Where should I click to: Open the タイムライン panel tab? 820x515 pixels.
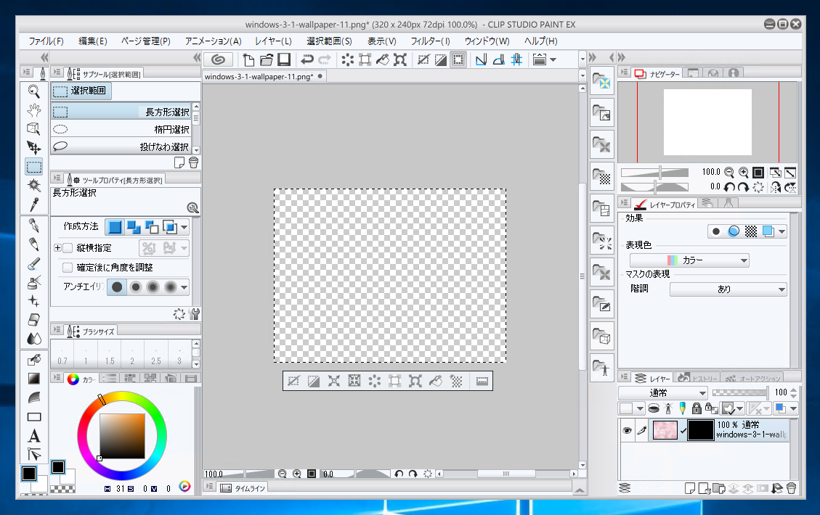(243, 488)
